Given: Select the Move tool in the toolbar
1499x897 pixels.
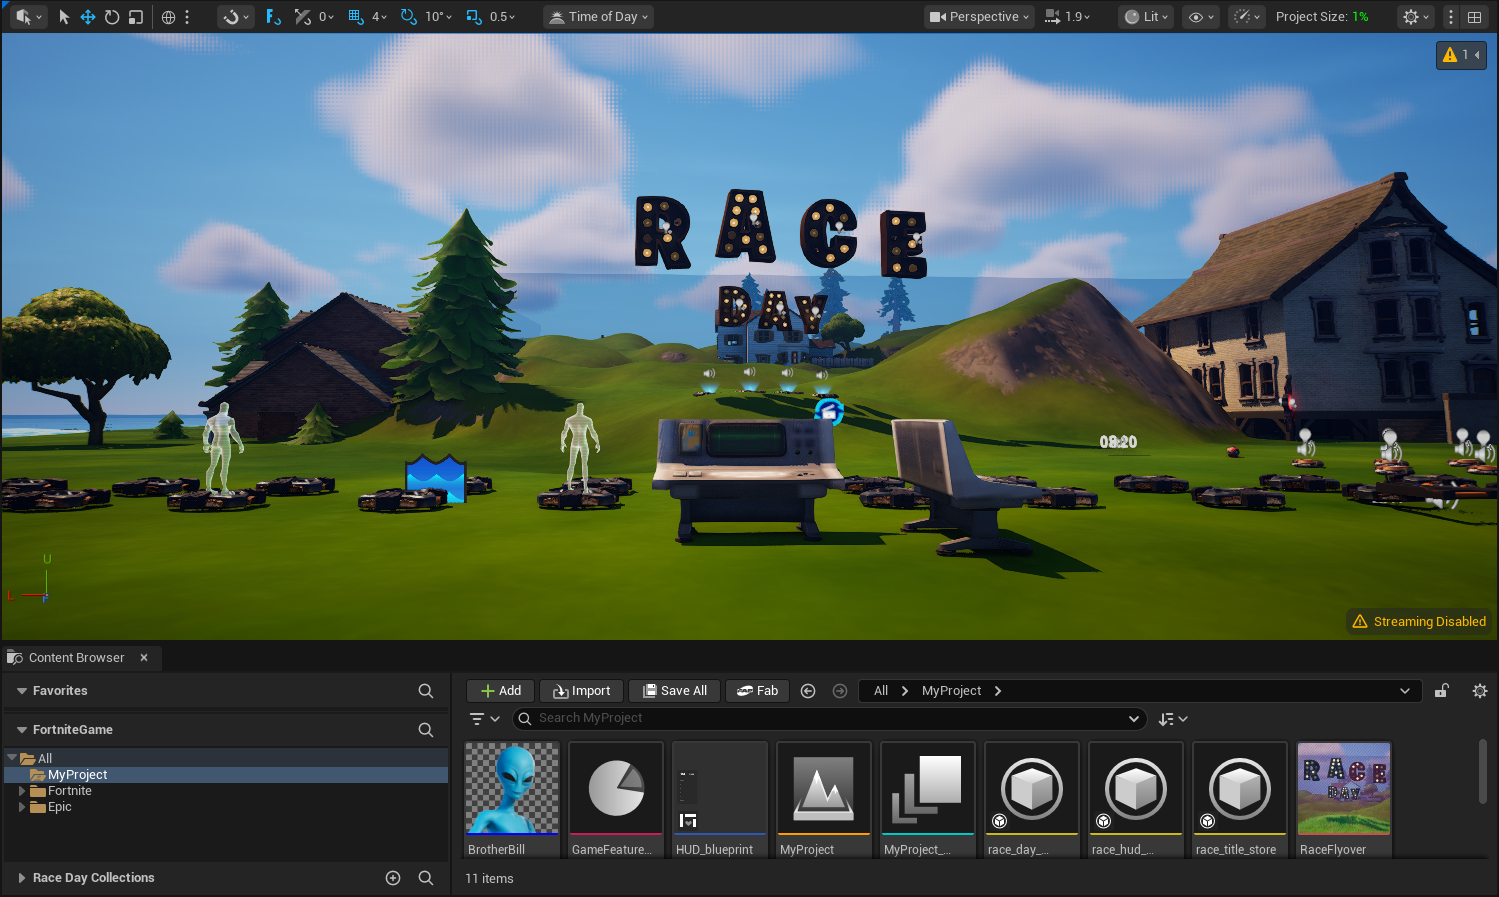Looking at the screenshot, I should point(88,16).
